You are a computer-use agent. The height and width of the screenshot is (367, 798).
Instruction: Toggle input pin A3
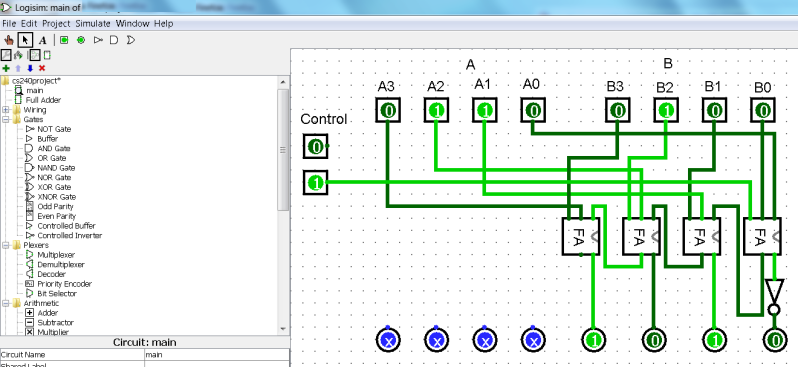pos(388,110)
